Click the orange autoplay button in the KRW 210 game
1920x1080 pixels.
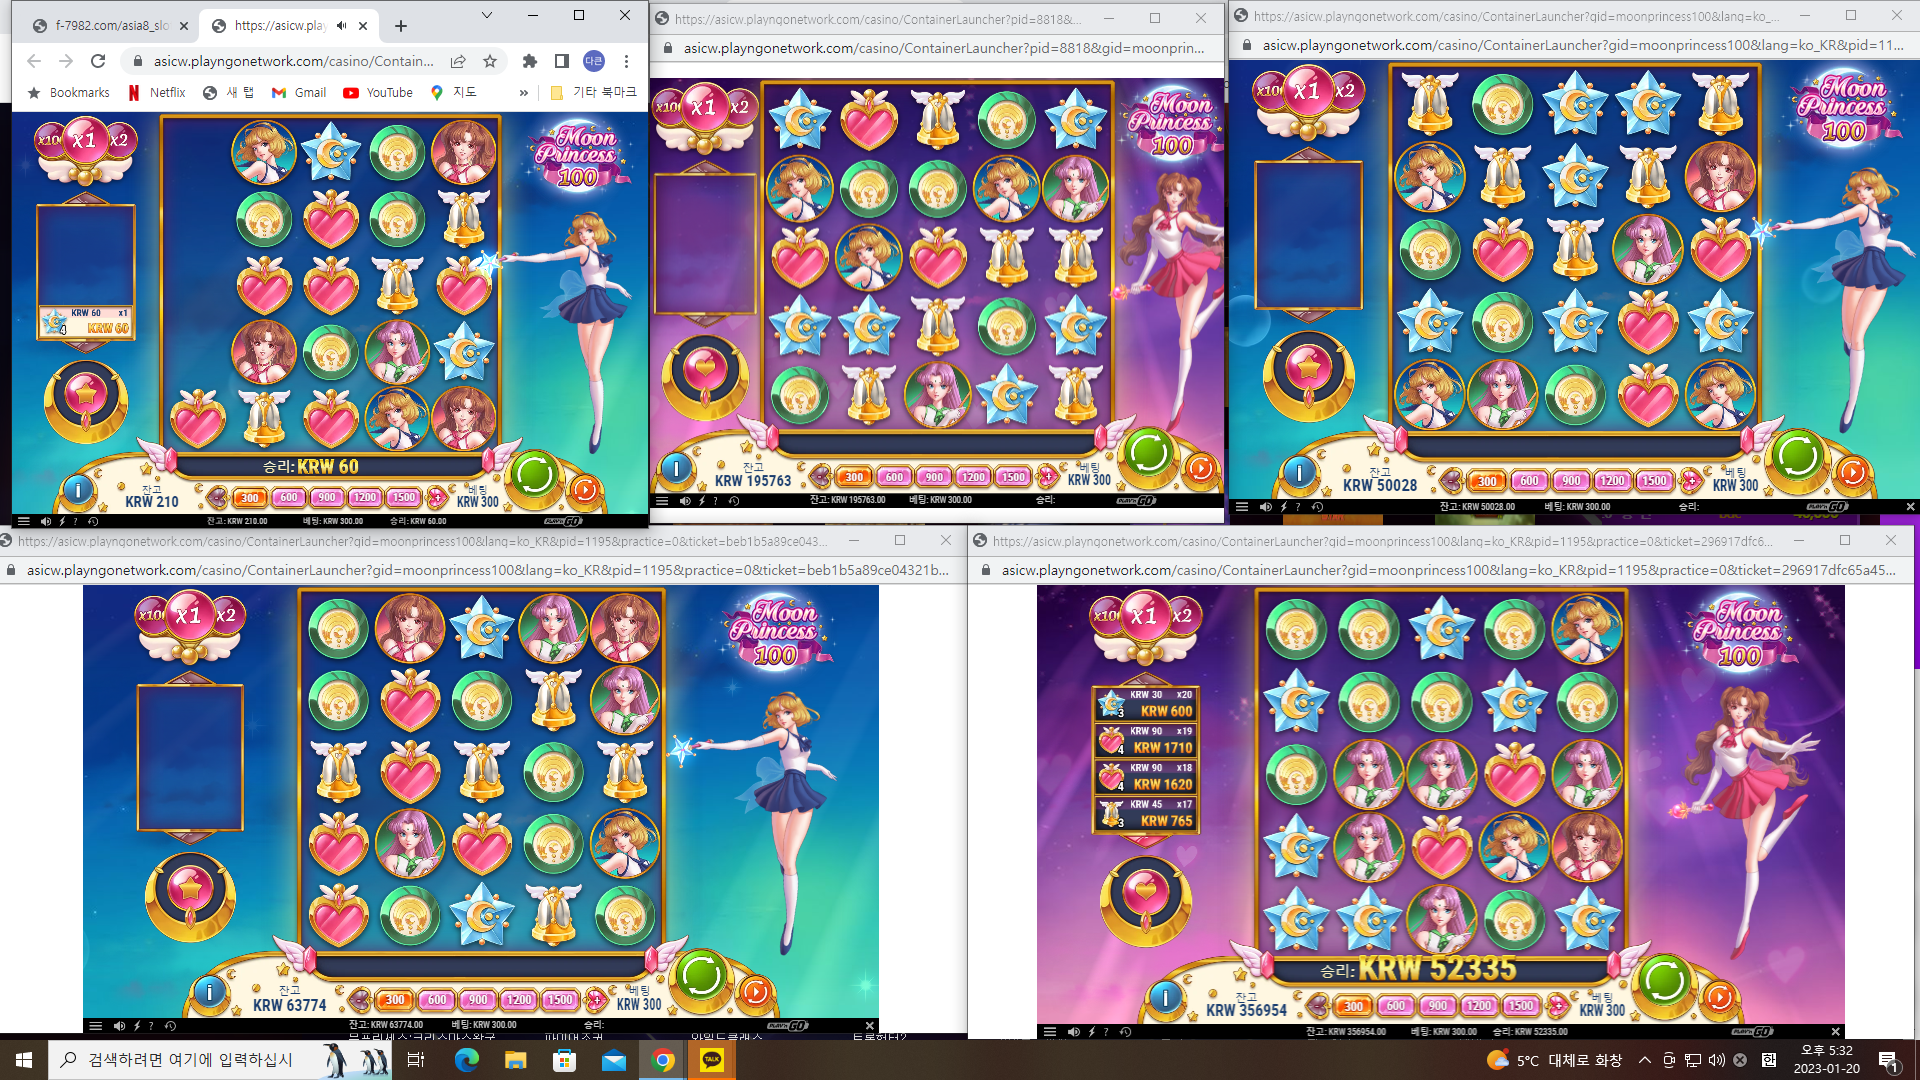[585, 489]
